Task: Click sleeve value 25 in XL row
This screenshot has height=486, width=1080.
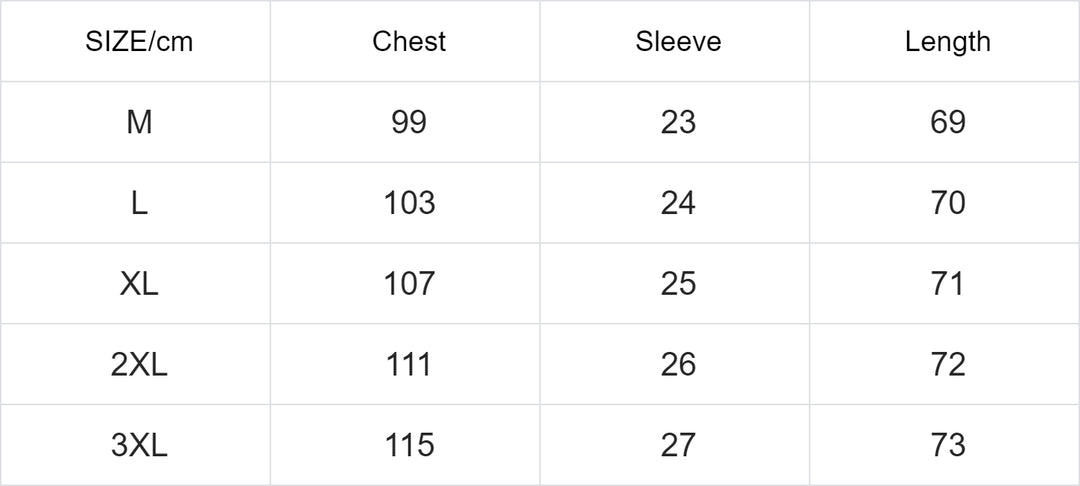Action: tap(678, 284)
